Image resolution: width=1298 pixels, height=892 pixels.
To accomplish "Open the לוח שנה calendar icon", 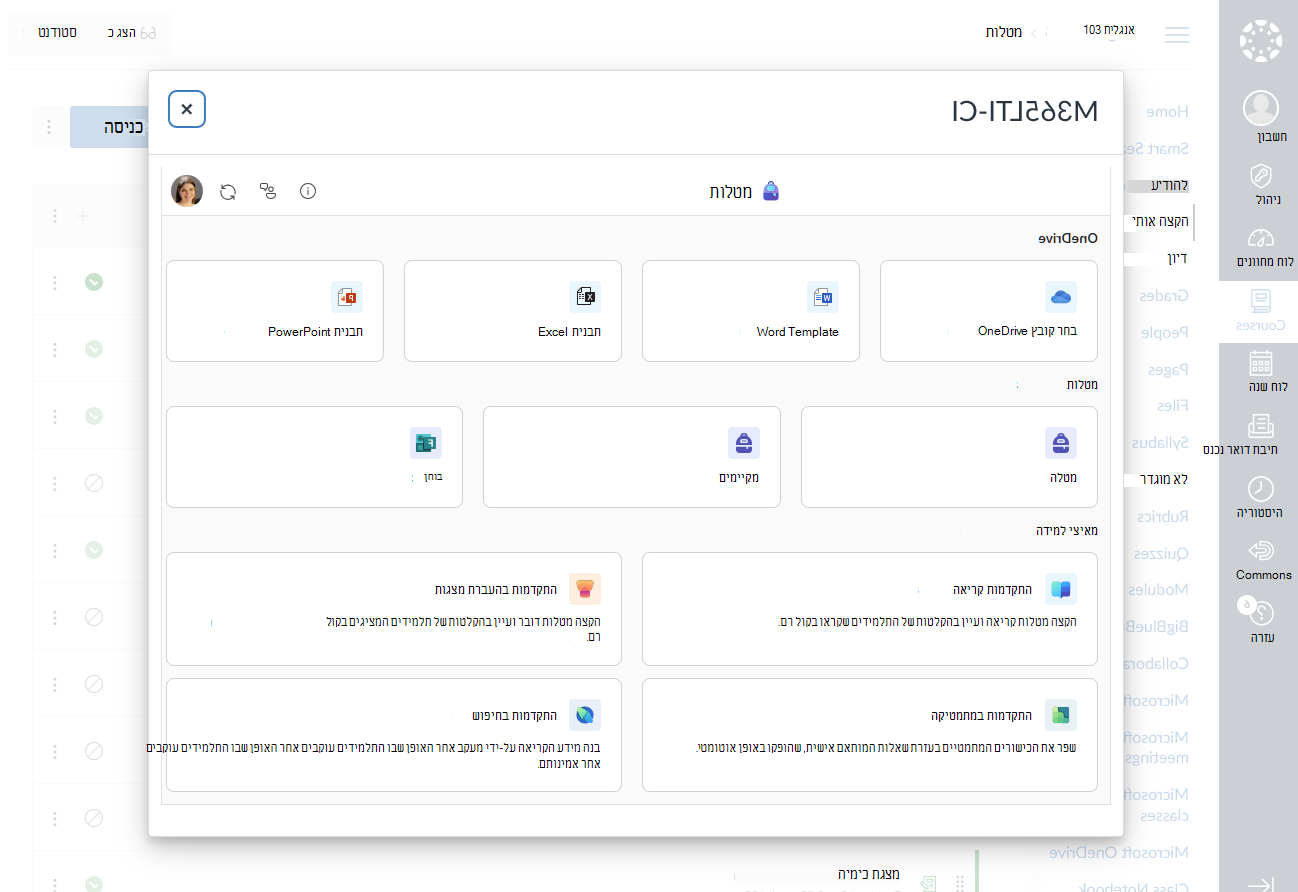I will [1260, 362].
